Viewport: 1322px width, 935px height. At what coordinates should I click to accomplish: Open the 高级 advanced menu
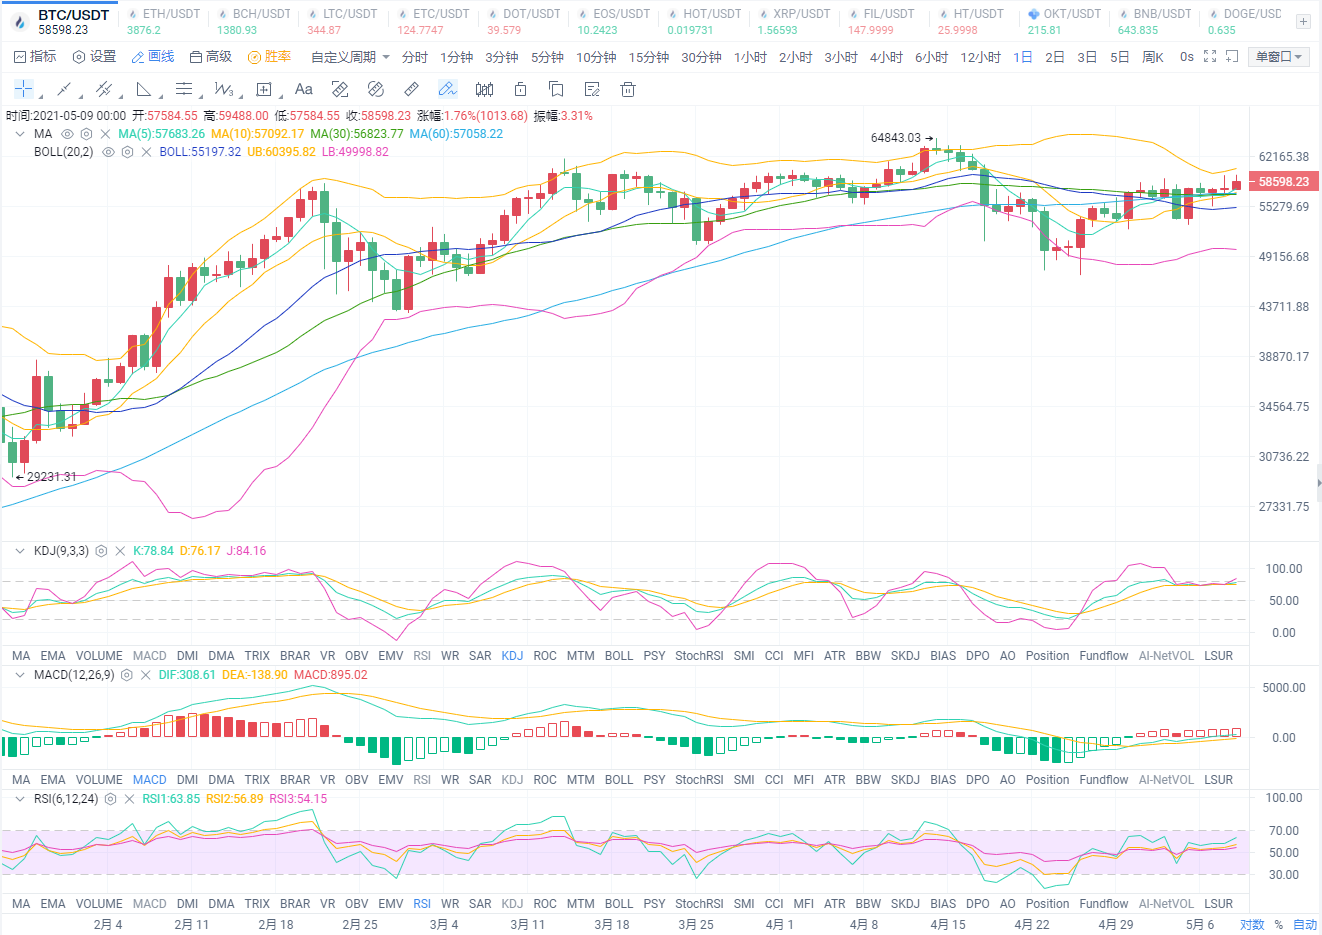211,57
